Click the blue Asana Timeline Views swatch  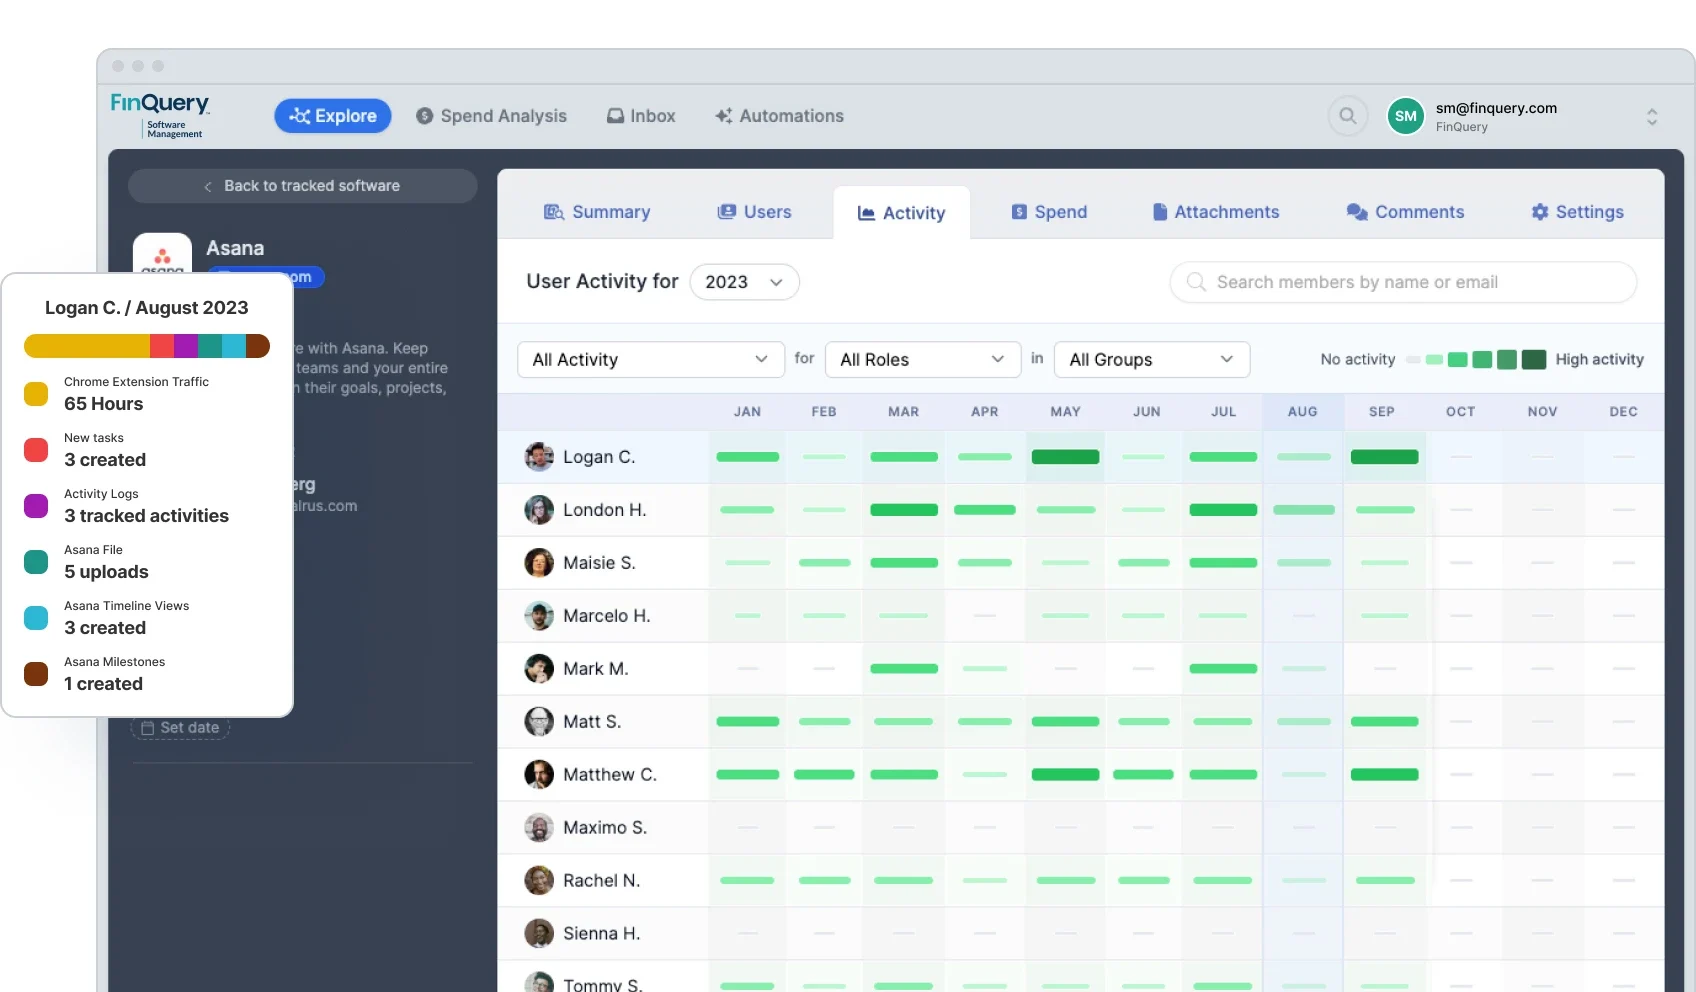[x=36, y=618]
